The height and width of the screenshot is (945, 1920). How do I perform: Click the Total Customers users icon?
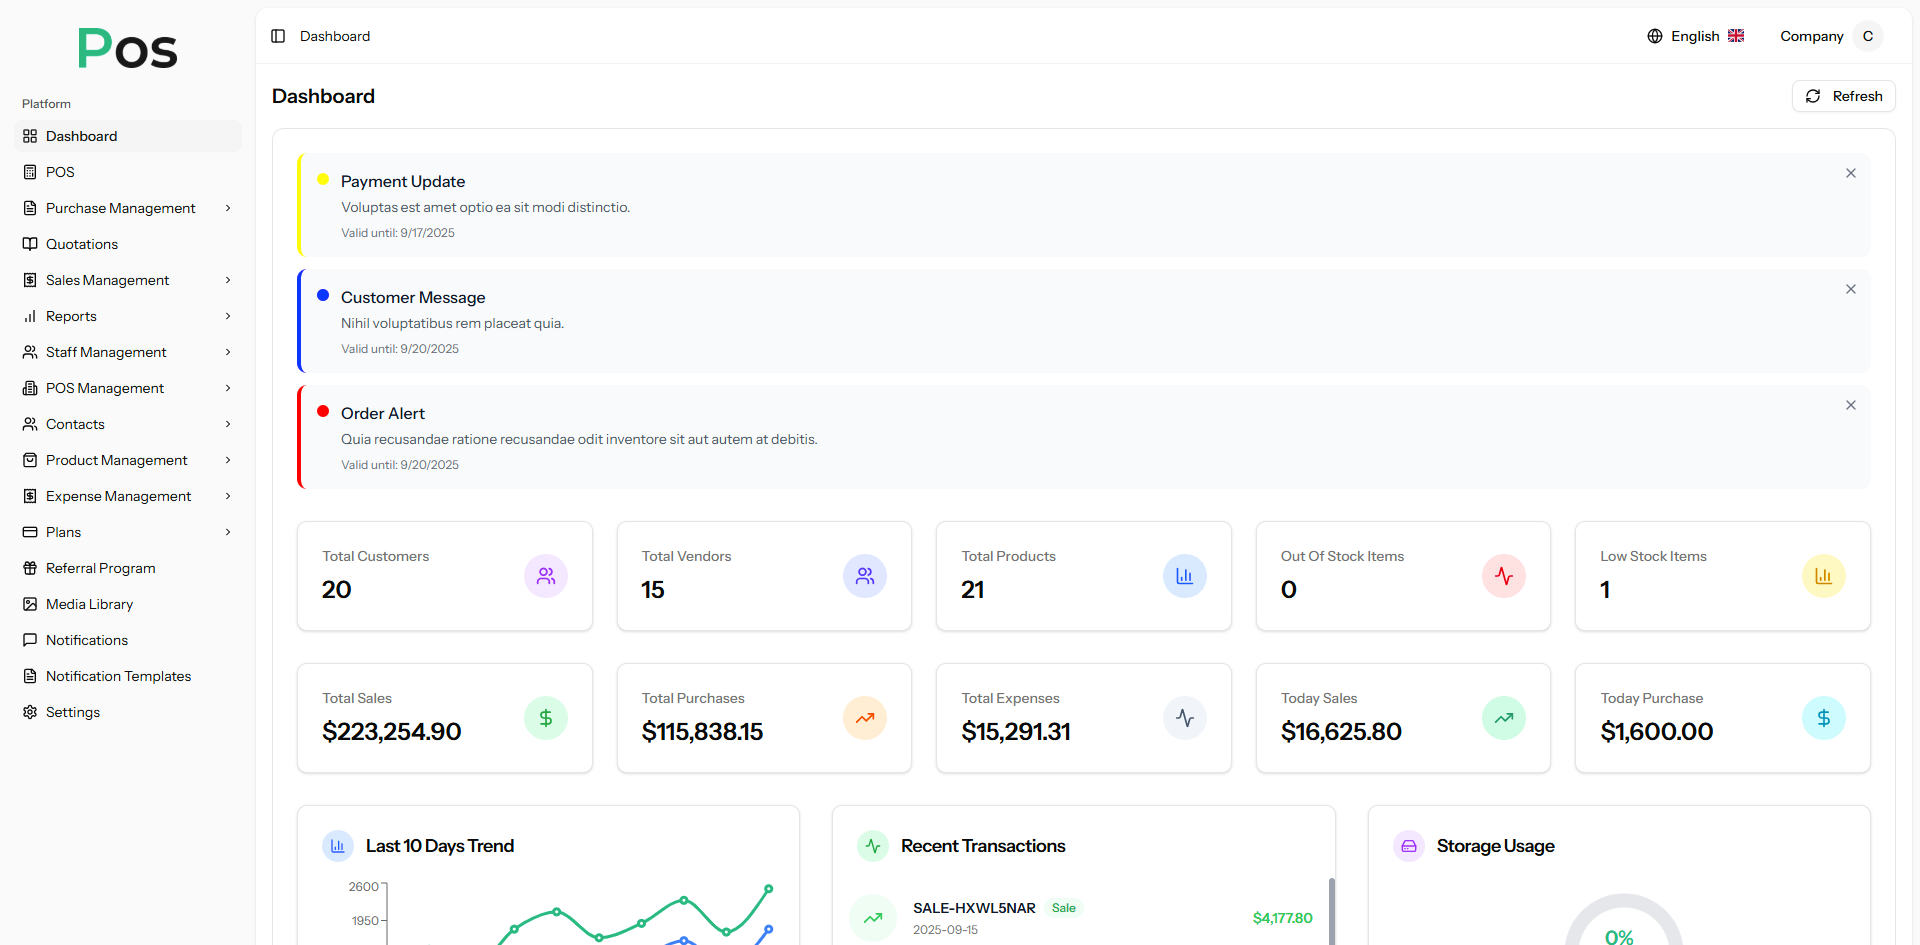click(545, 576)
